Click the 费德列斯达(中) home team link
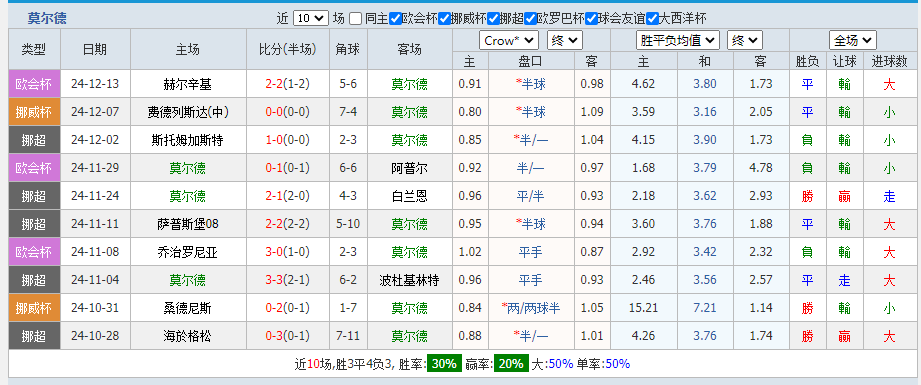 pyautogui.click(x=188, y=112)
